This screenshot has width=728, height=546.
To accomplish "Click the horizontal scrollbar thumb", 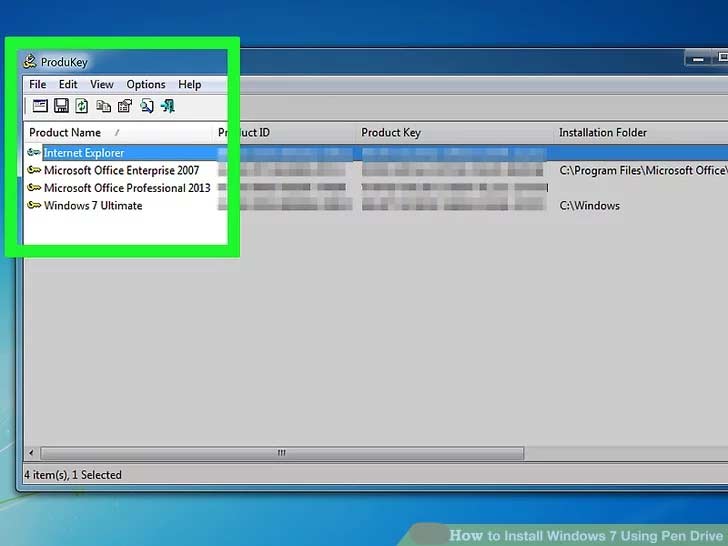I will pos(282,453).
